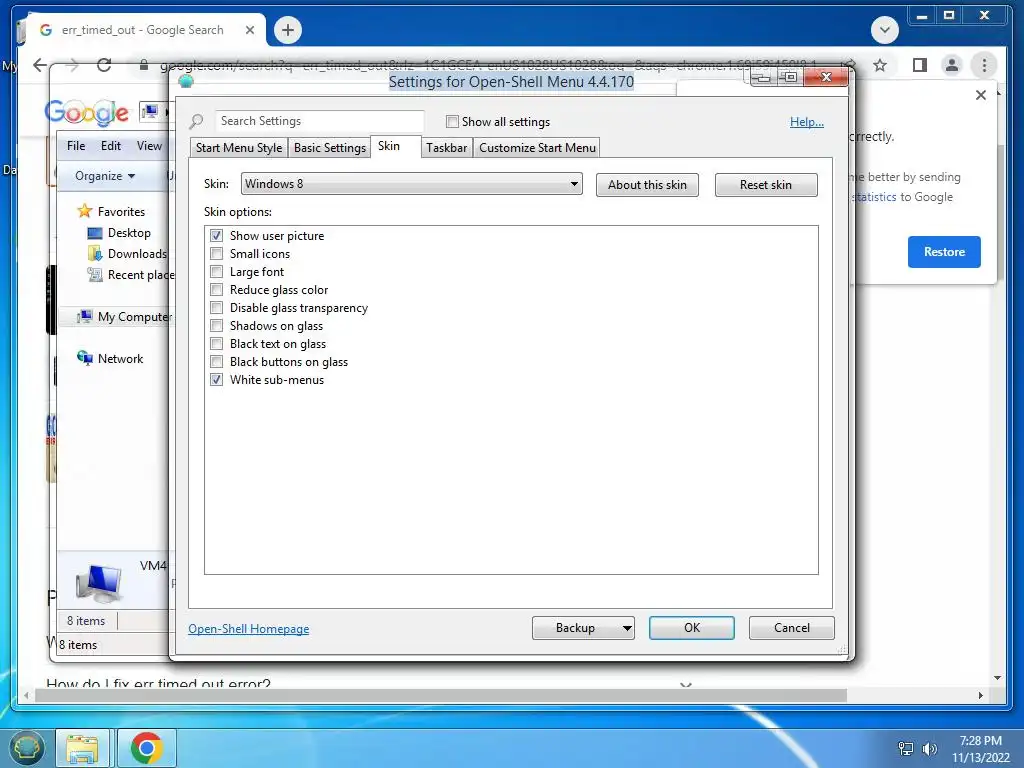Click the Google logo in Chrome
This screenshot has height=768, width=1024.
[87, 112]
